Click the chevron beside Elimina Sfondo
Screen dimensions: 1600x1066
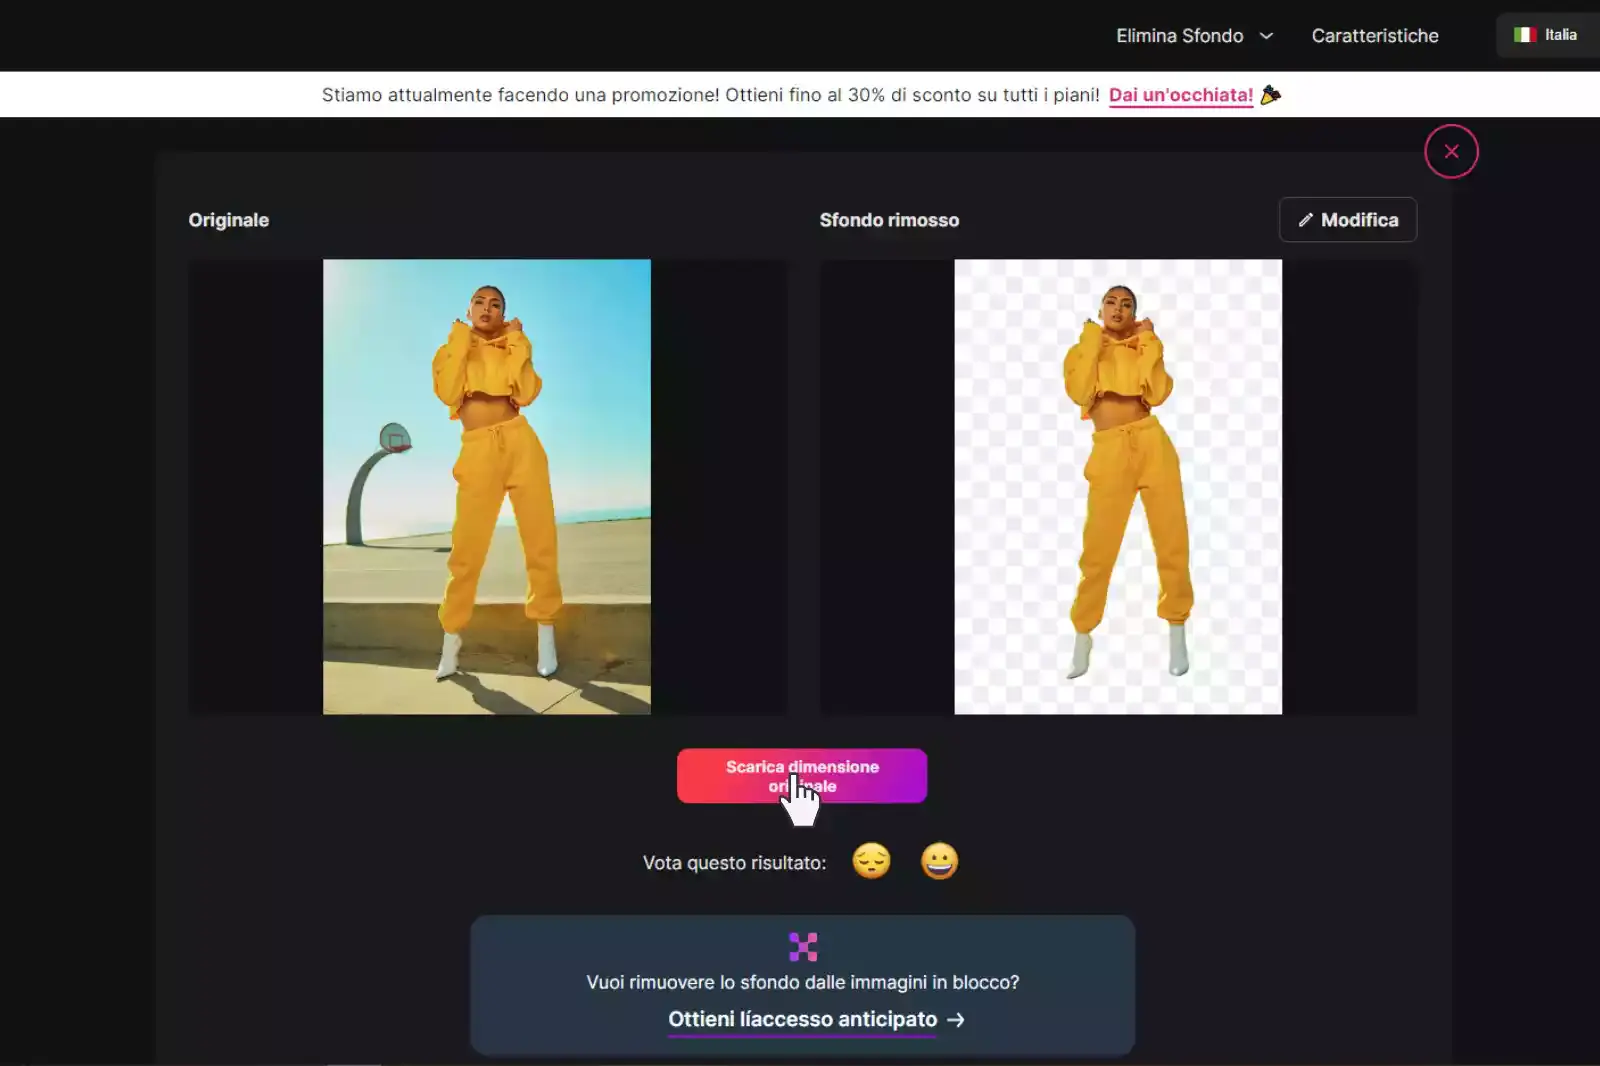coord(1266,36)
